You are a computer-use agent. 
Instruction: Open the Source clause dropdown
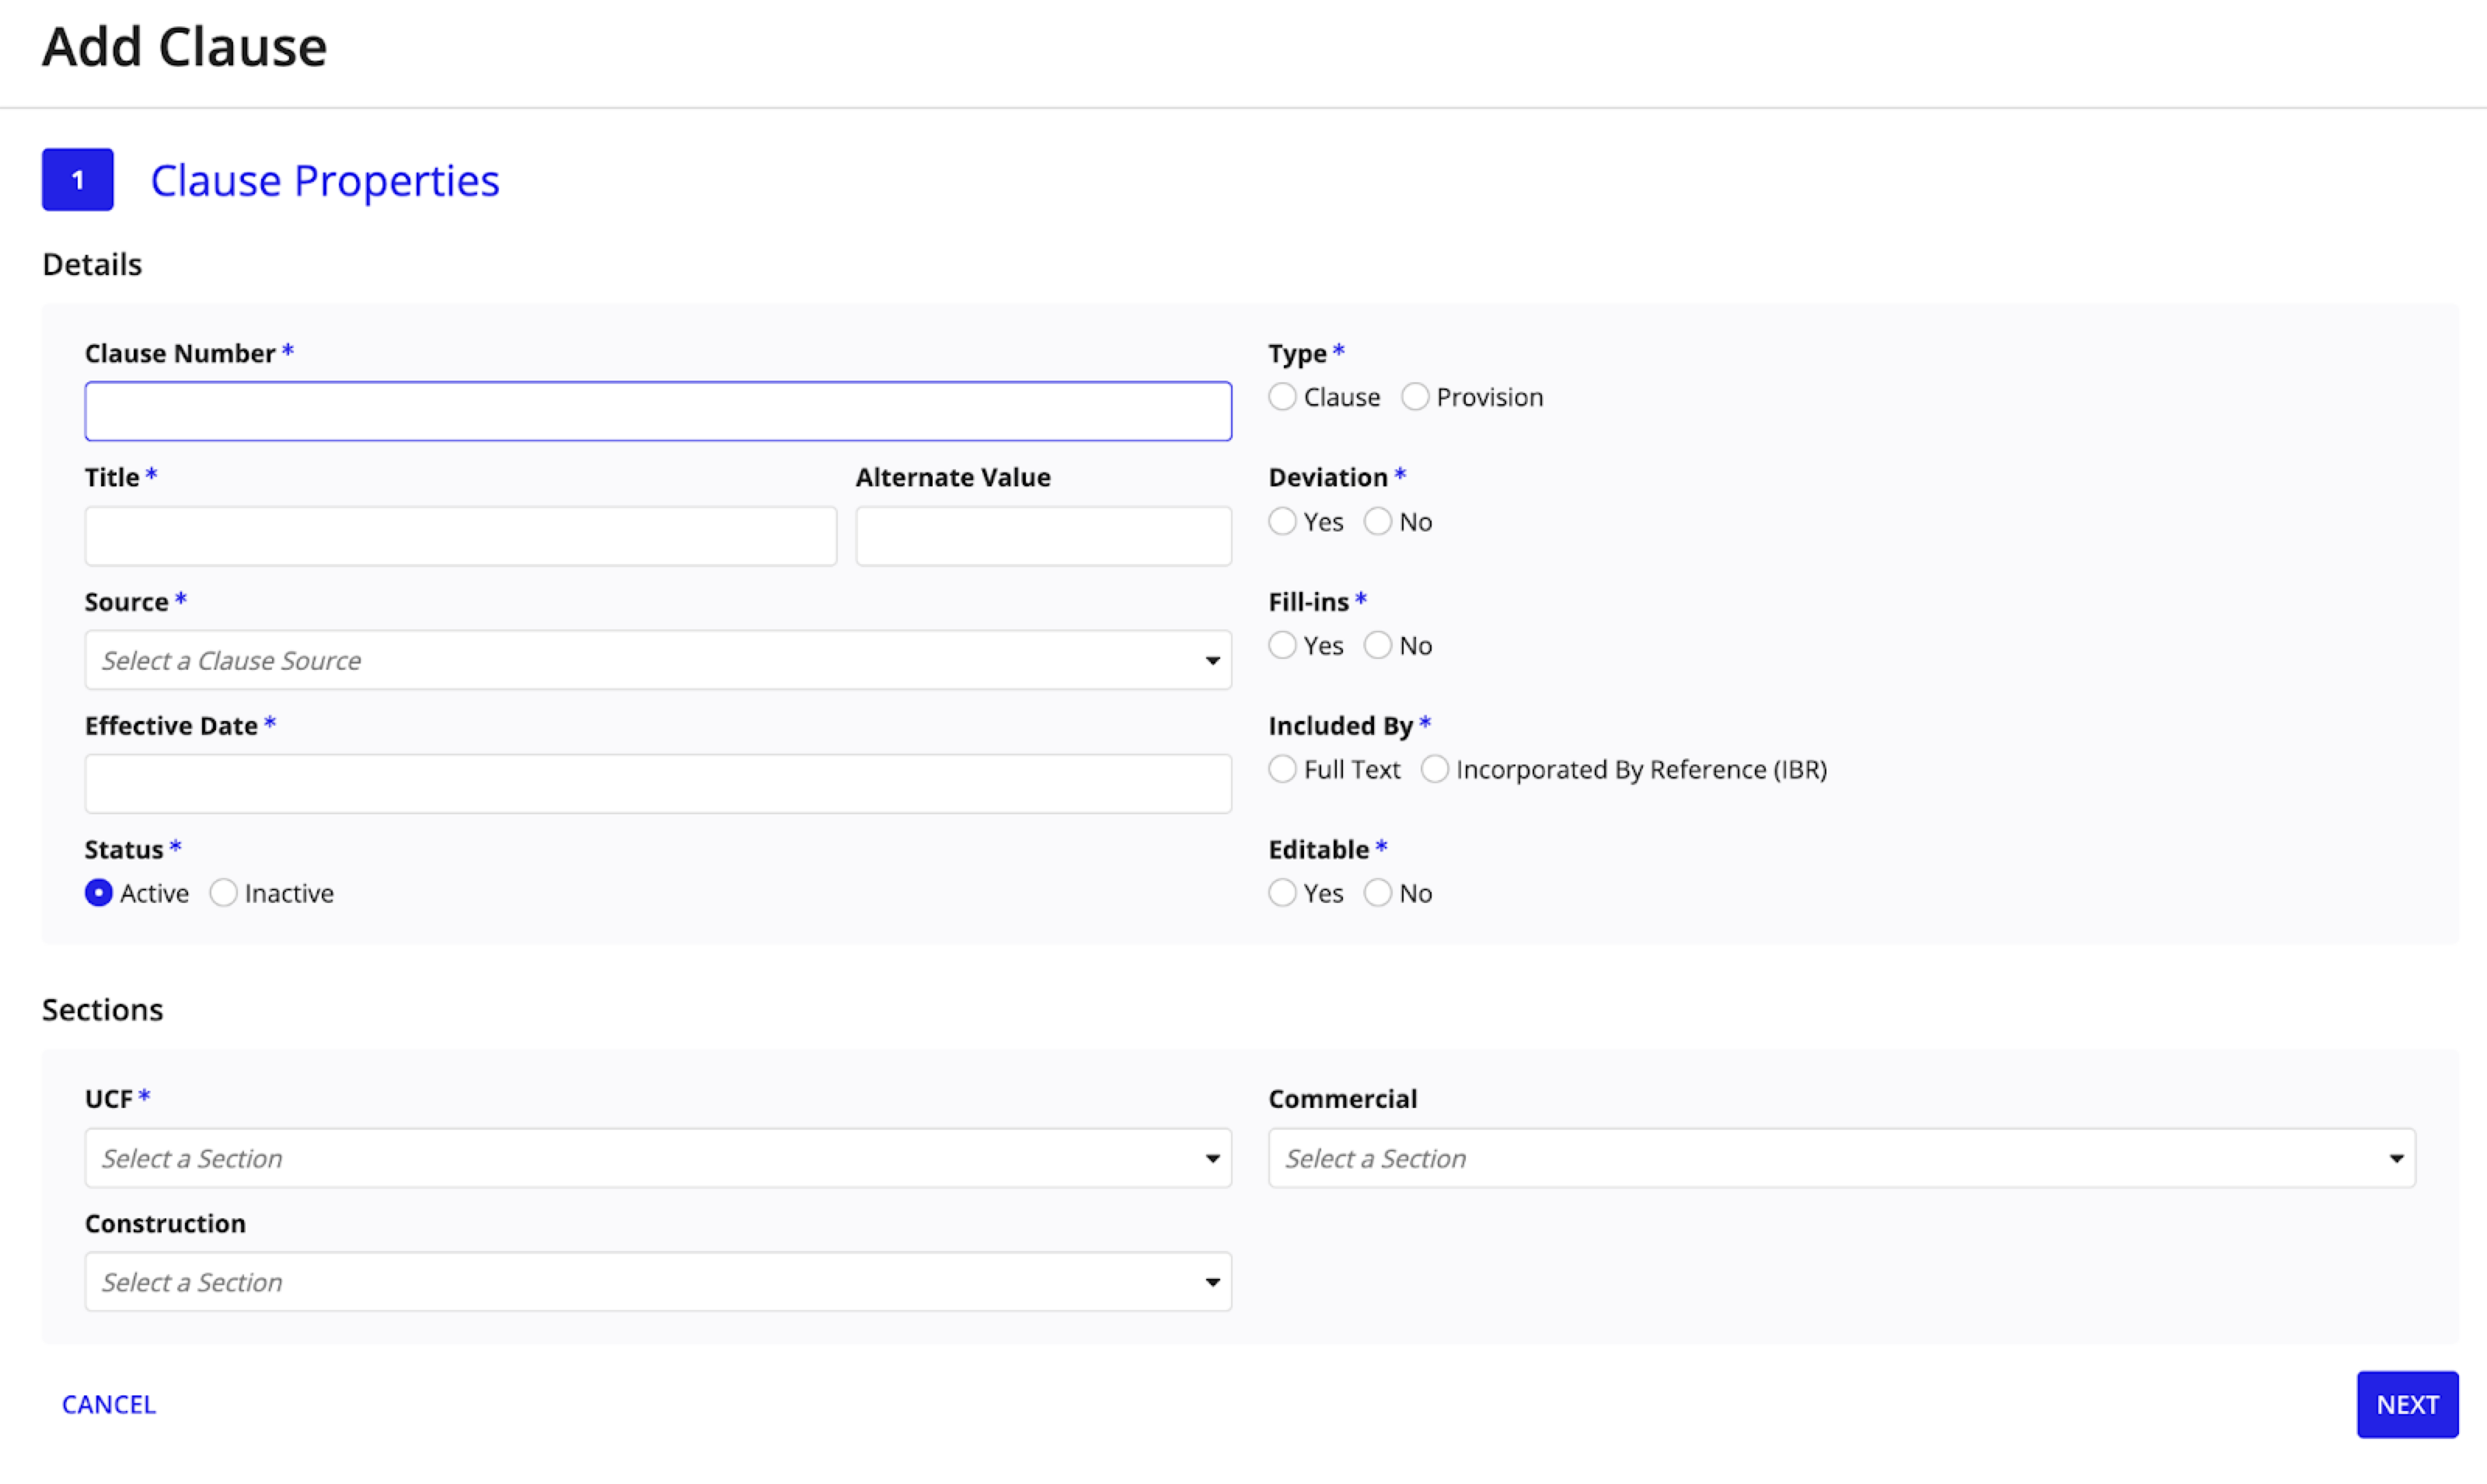pyautogui.click(x=658, y=660)
